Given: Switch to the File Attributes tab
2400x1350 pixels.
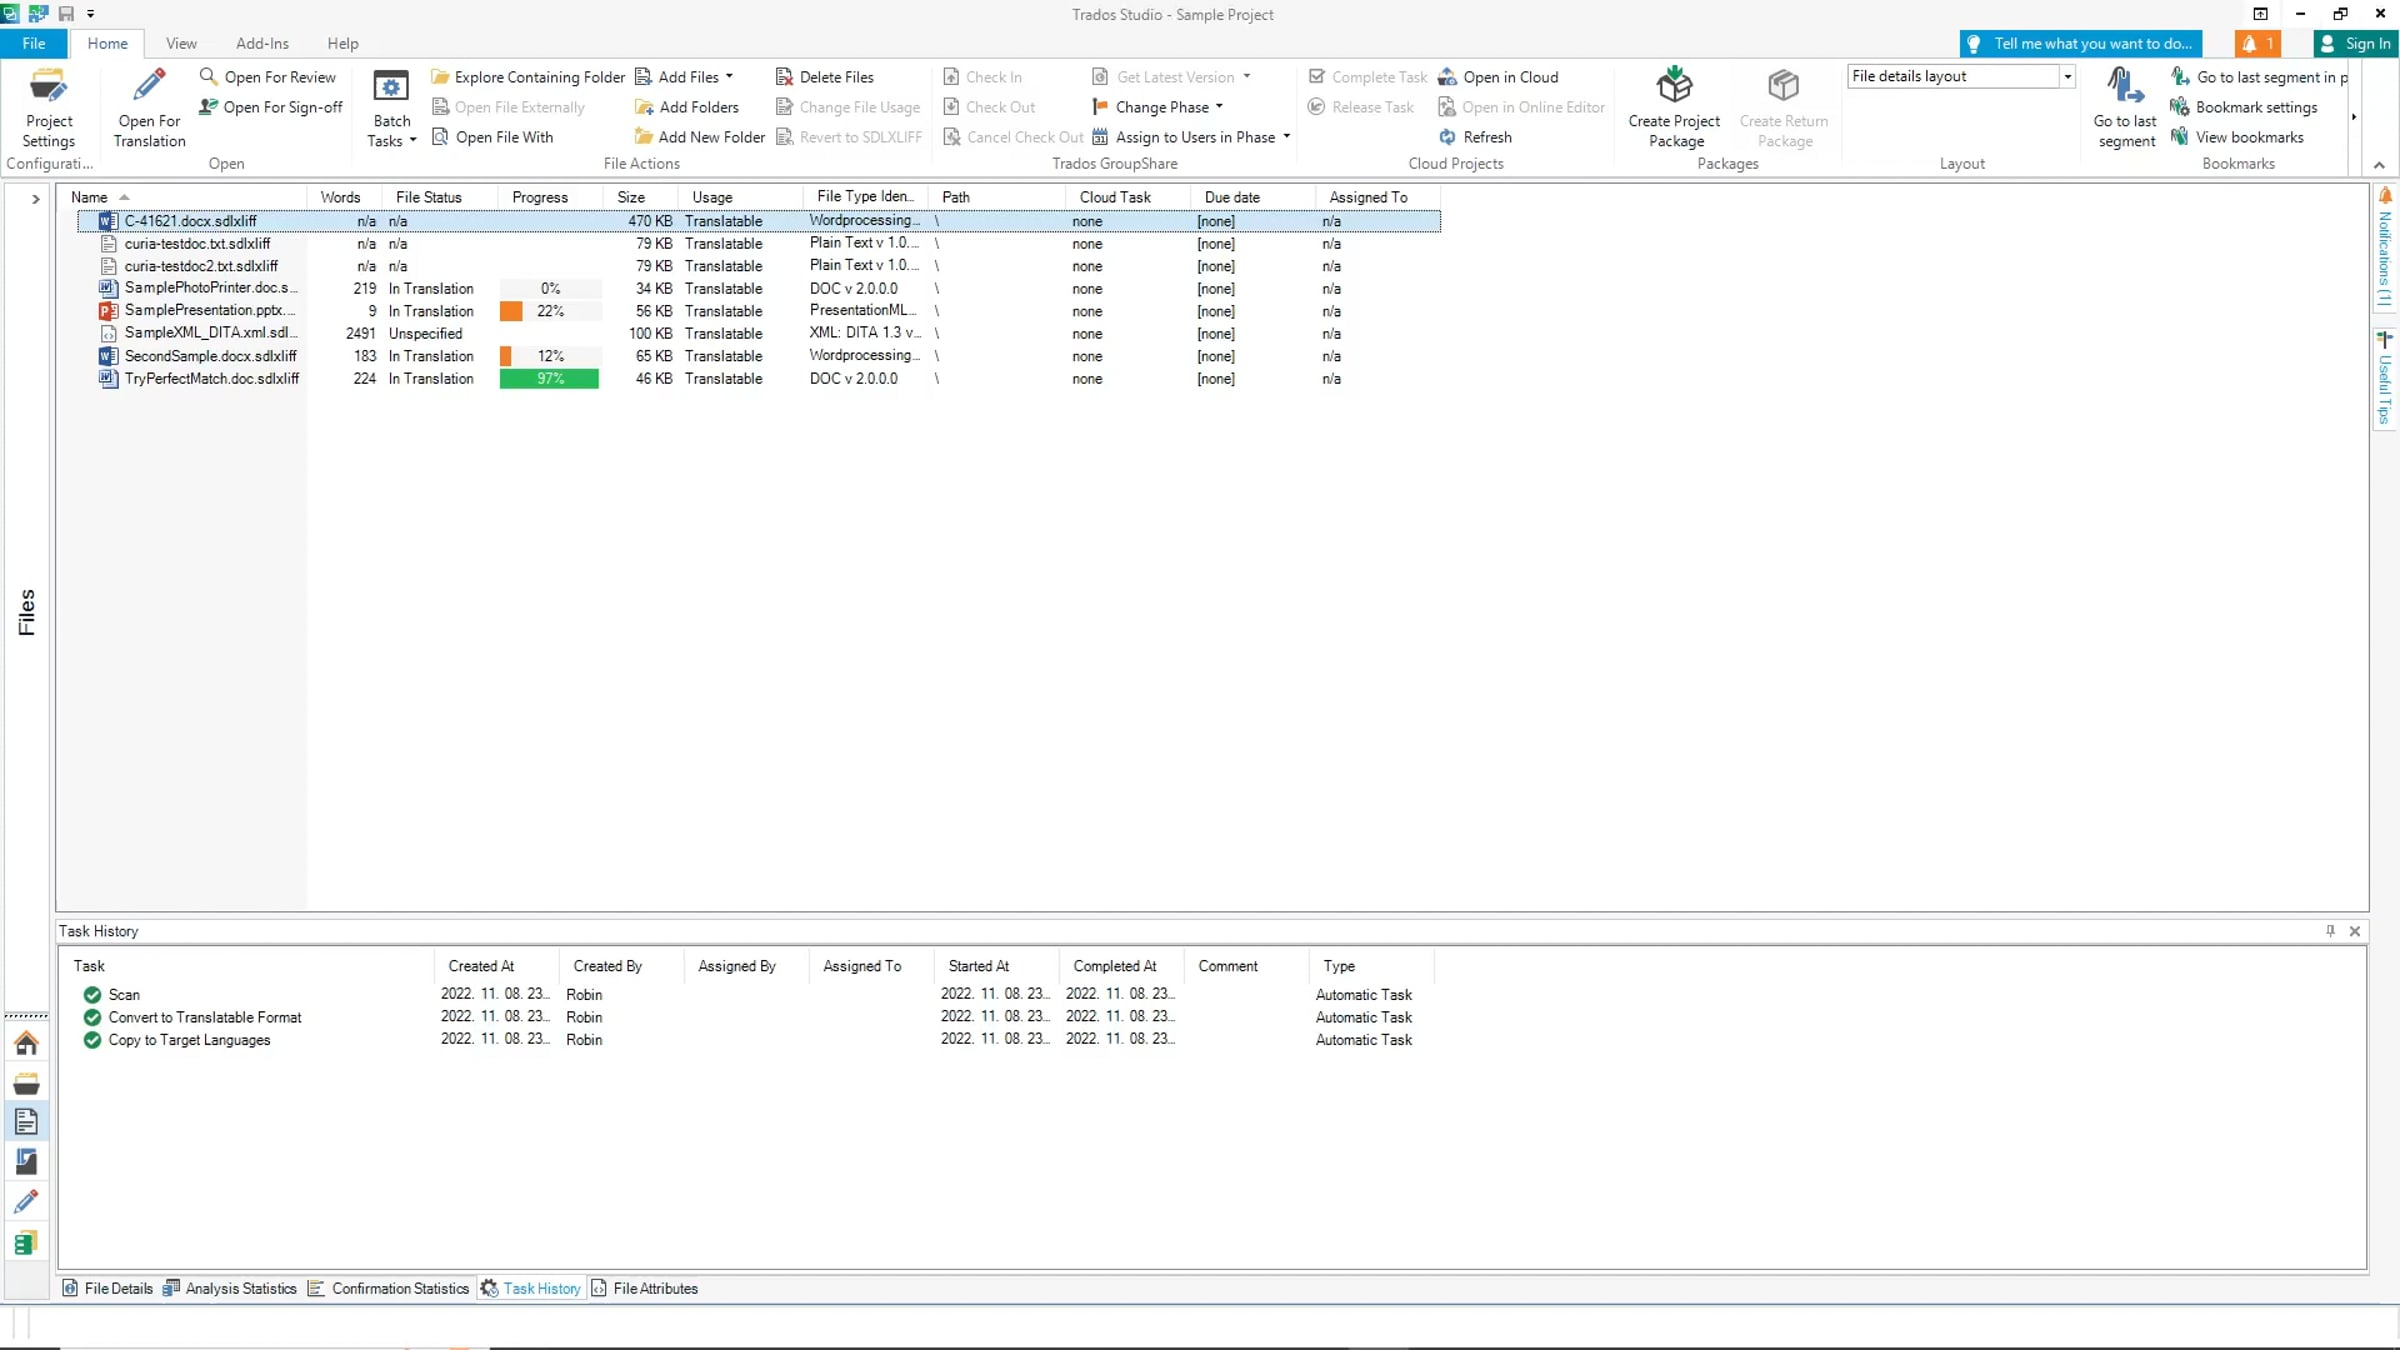Looking at the screenshot, I should pyautogui.click(x=645, y=1289).
